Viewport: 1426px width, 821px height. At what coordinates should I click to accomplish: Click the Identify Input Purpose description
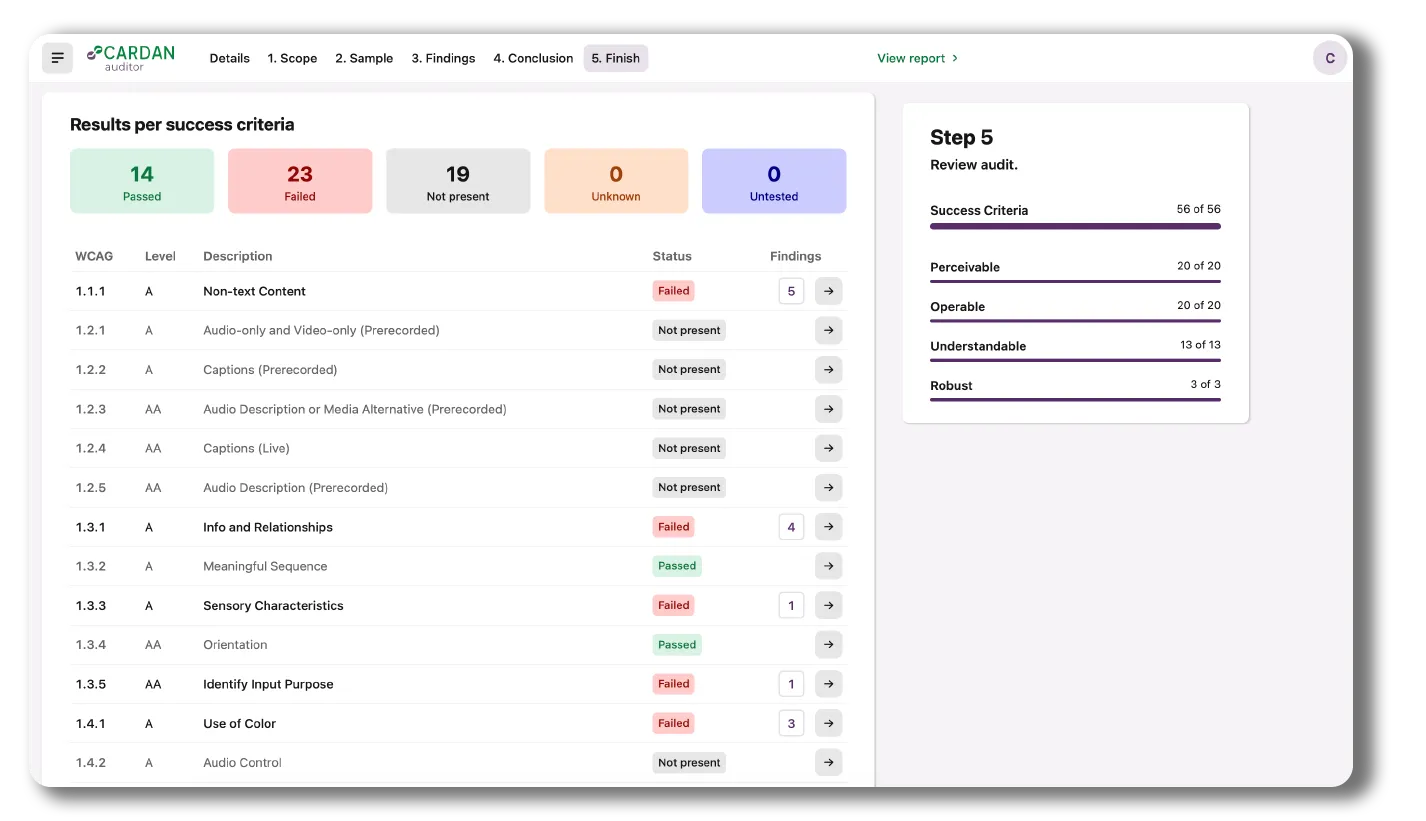tap(268, 684)
